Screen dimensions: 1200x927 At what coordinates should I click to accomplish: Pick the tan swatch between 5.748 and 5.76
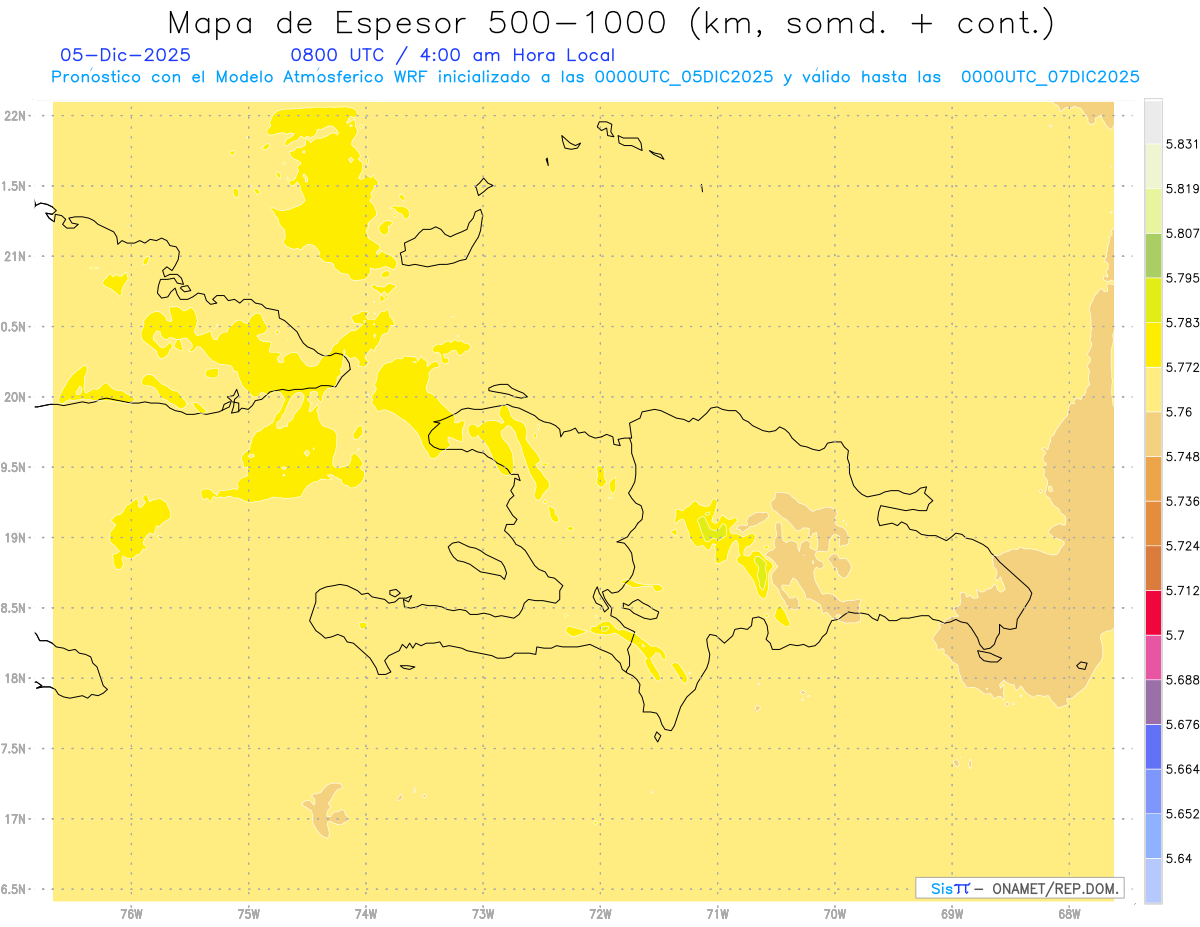tap(1153, 434)
